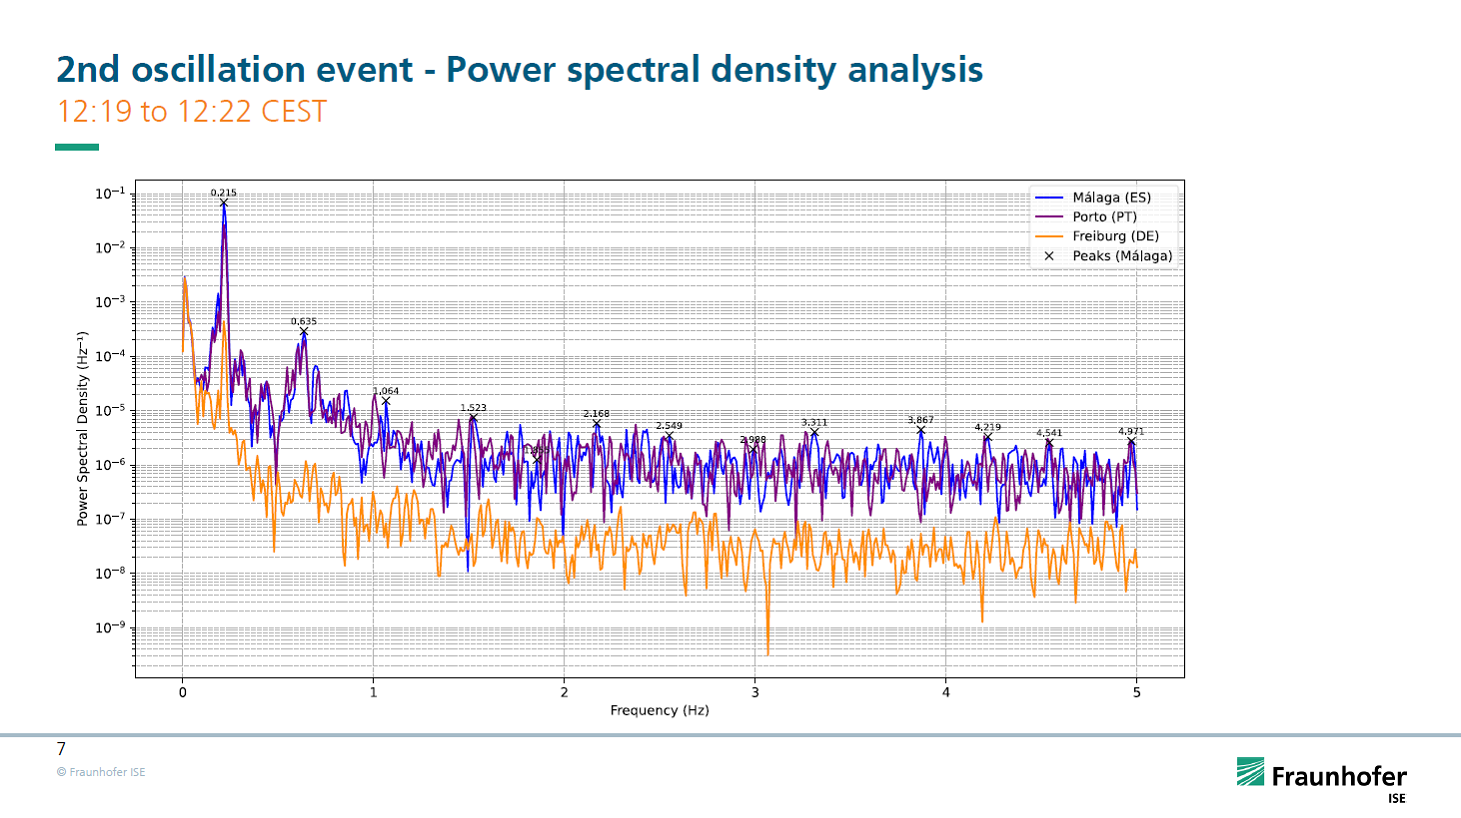Viewport: 1461px width, 818px height.
Task: Click the peak marker labeled 4.971
Action: (x=1131, y=442)
